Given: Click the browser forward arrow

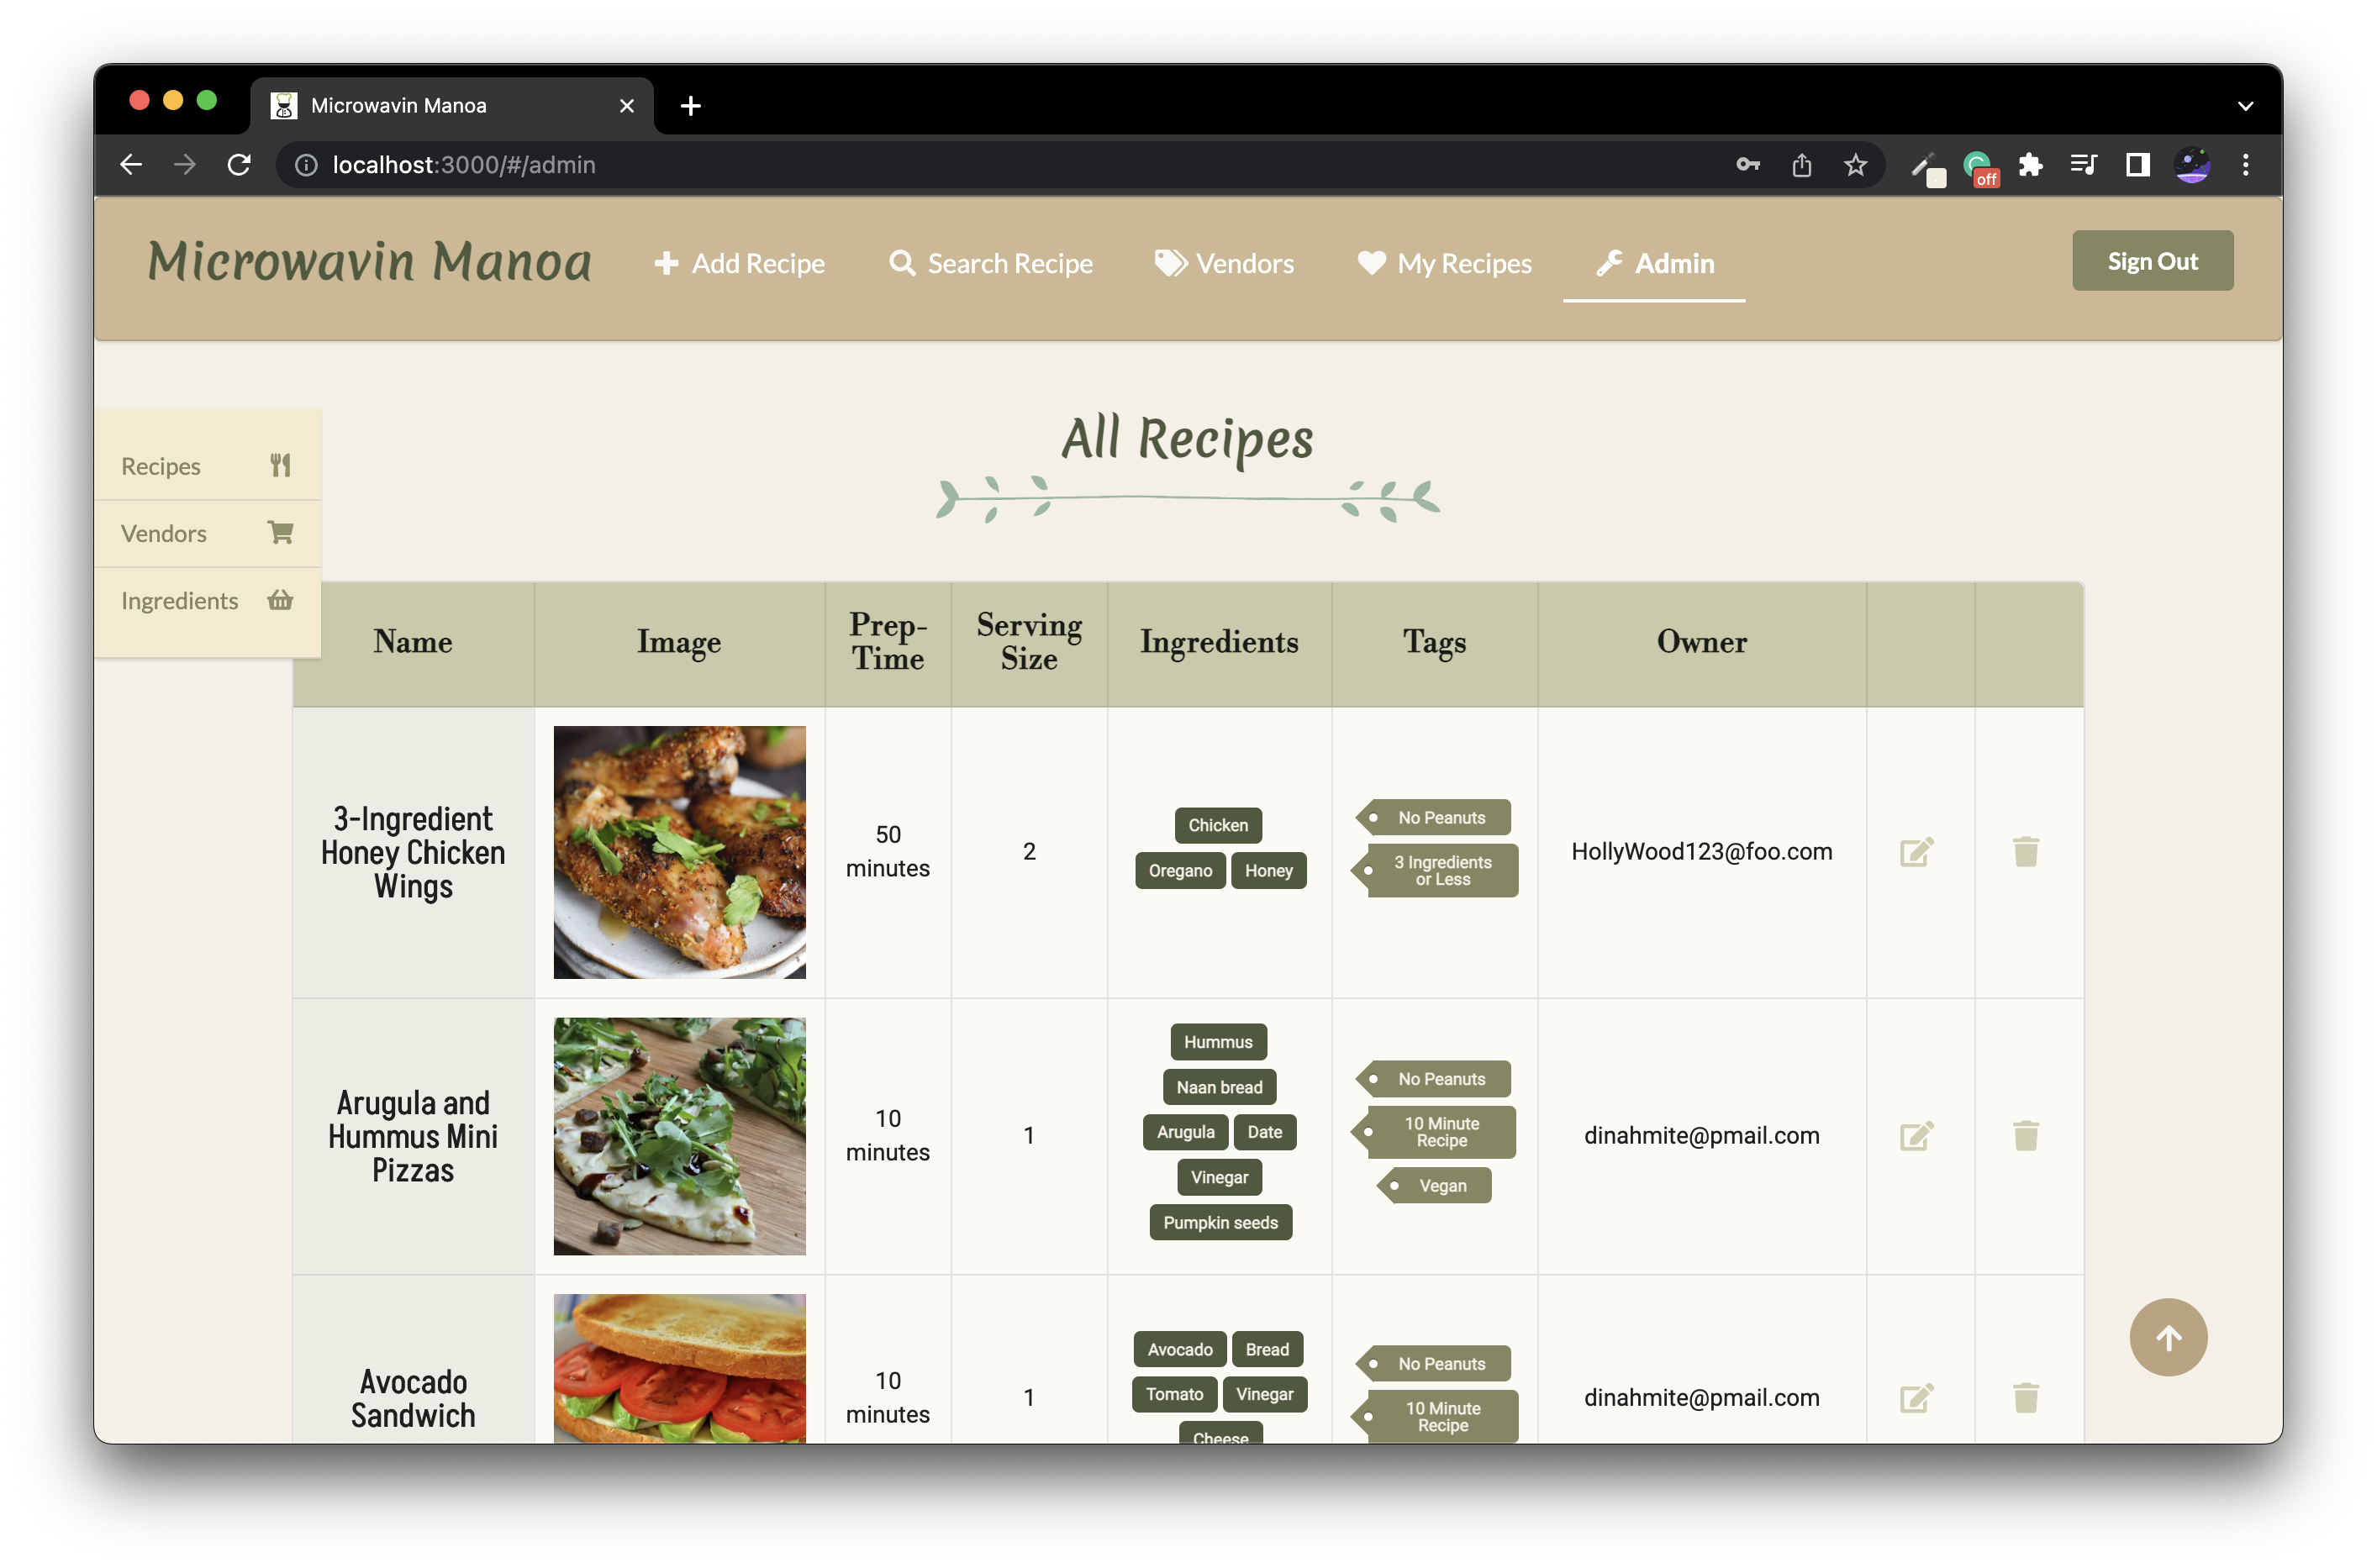Looking at the screenshot, I should tap(184, 165).
